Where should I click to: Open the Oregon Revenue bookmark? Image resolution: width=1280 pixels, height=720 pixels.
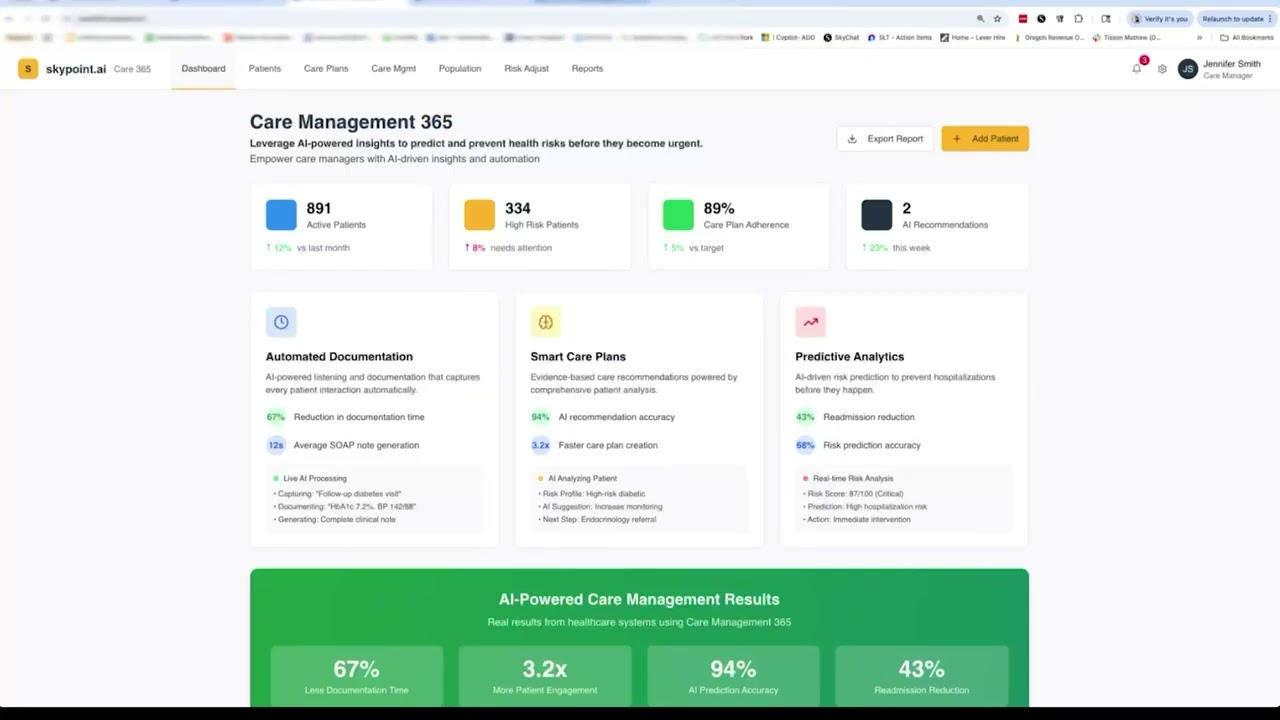1049,38
